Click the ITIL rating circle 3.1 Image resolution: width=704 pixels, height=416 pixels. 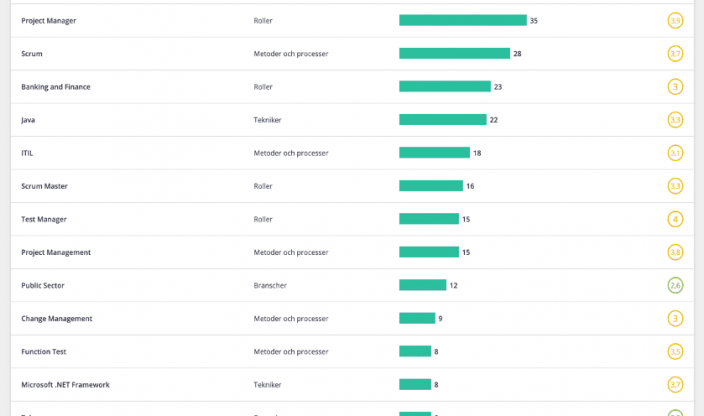point(676,153)
